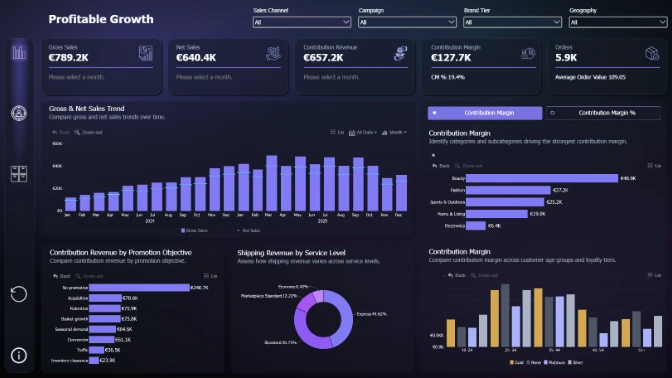This screenshot has width=672, height=378.
Task: Click the Beauty category bar
Action: 542,178
